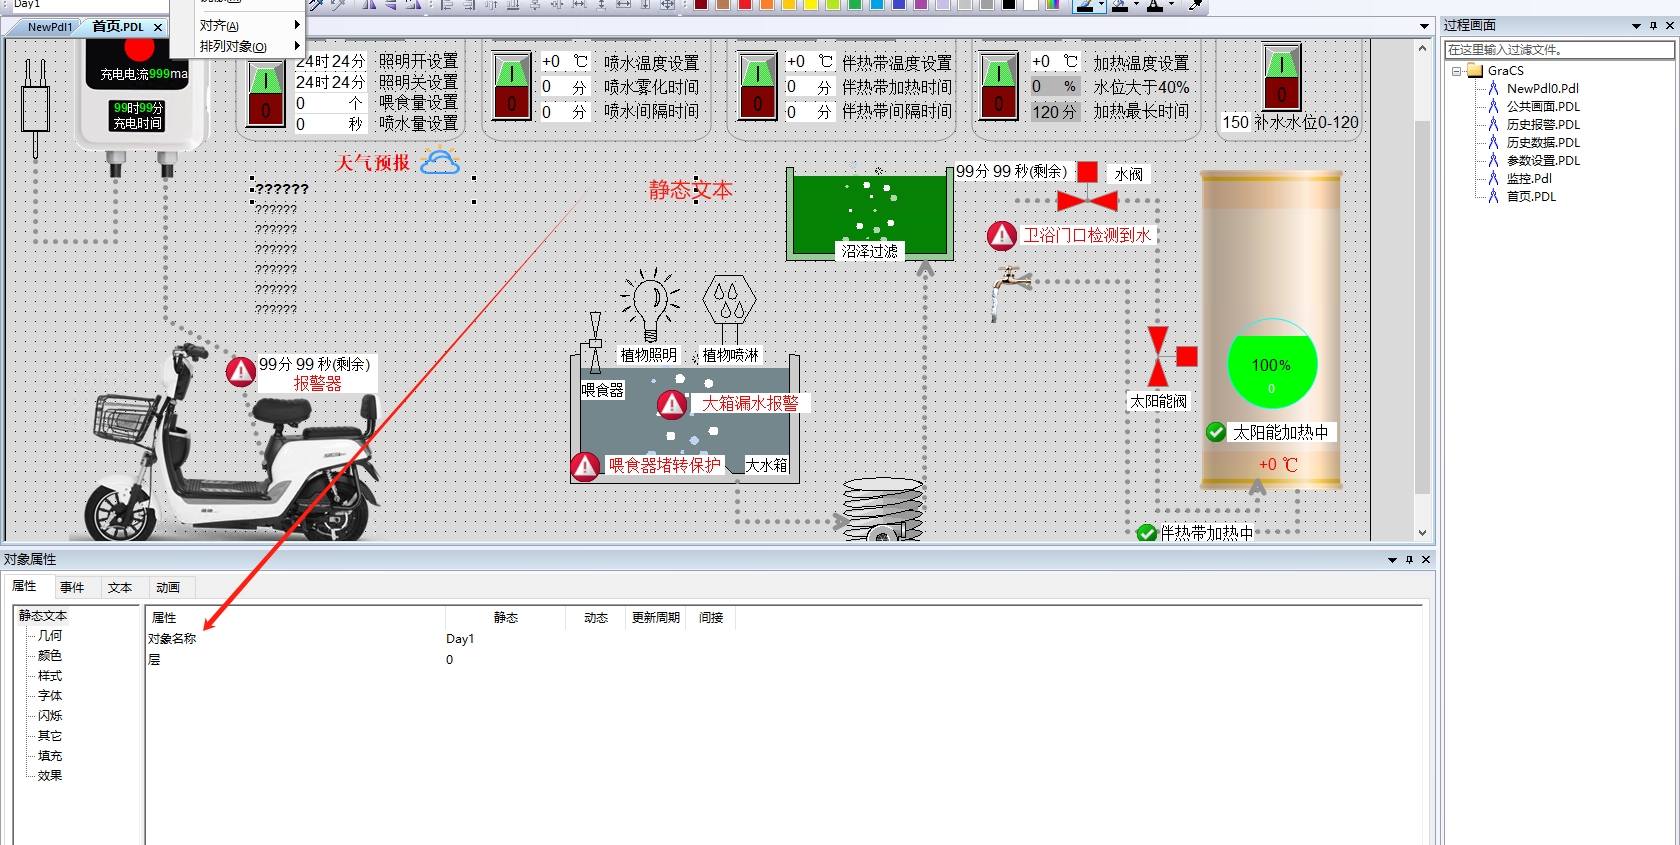Image resolution: width=1680 pixels, height=845 pixels.
Task: Click the weather forecast cloud icon
Action: pyautogui.click(x=440, y=162)
